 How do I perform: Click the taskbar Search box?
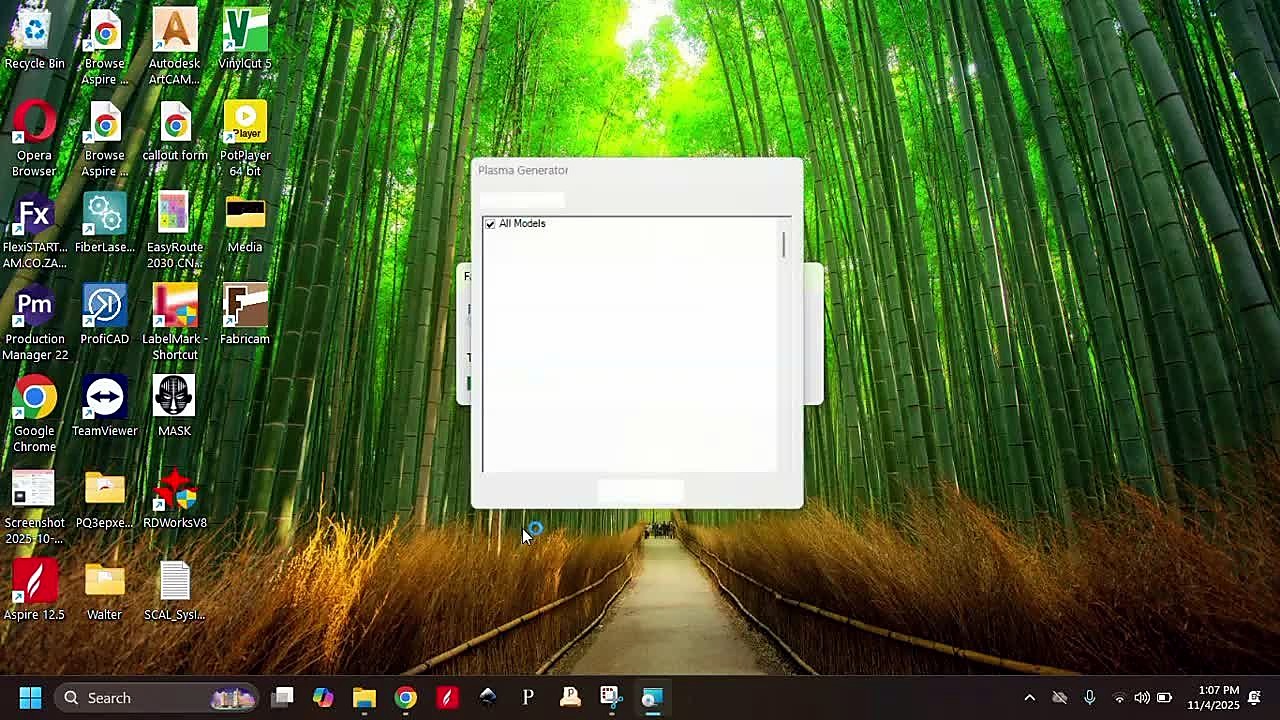pos(156,697)
